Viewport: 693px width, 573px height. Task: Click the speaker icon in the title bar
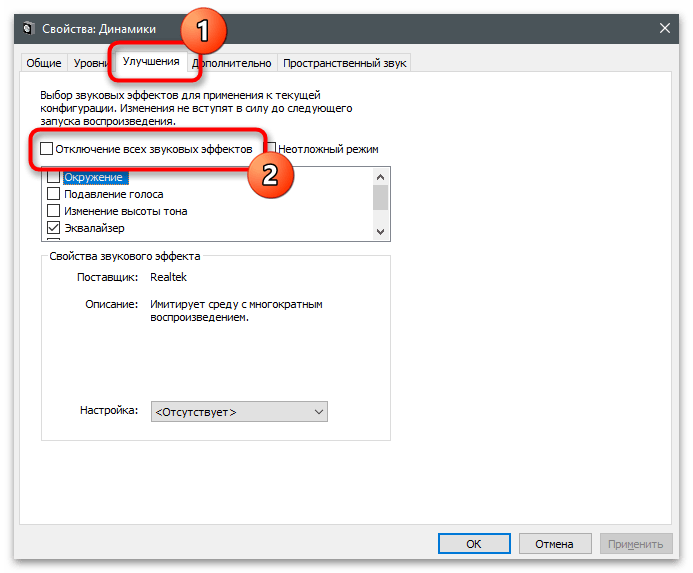[29, 28]
